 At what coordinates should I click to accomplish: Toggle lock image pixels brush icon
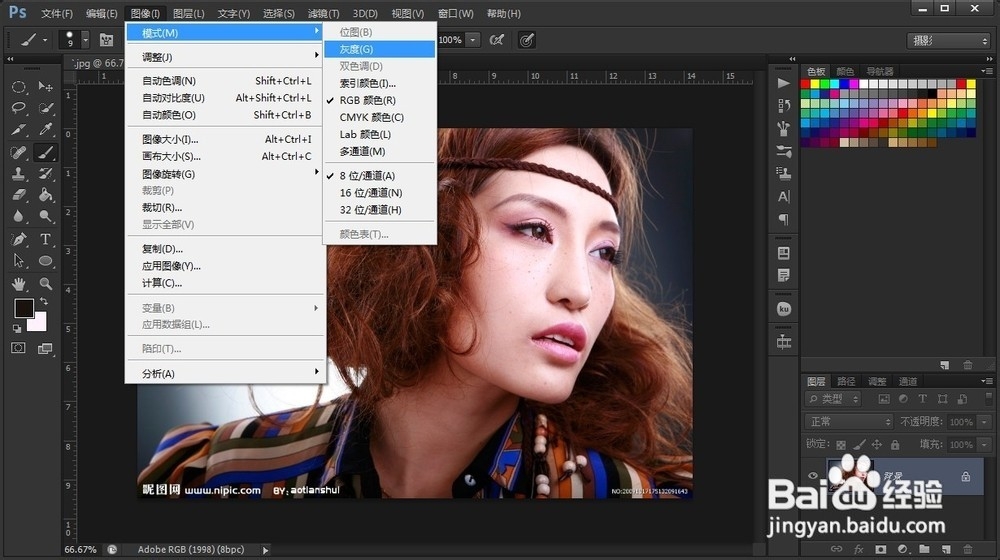coord(860,445)
